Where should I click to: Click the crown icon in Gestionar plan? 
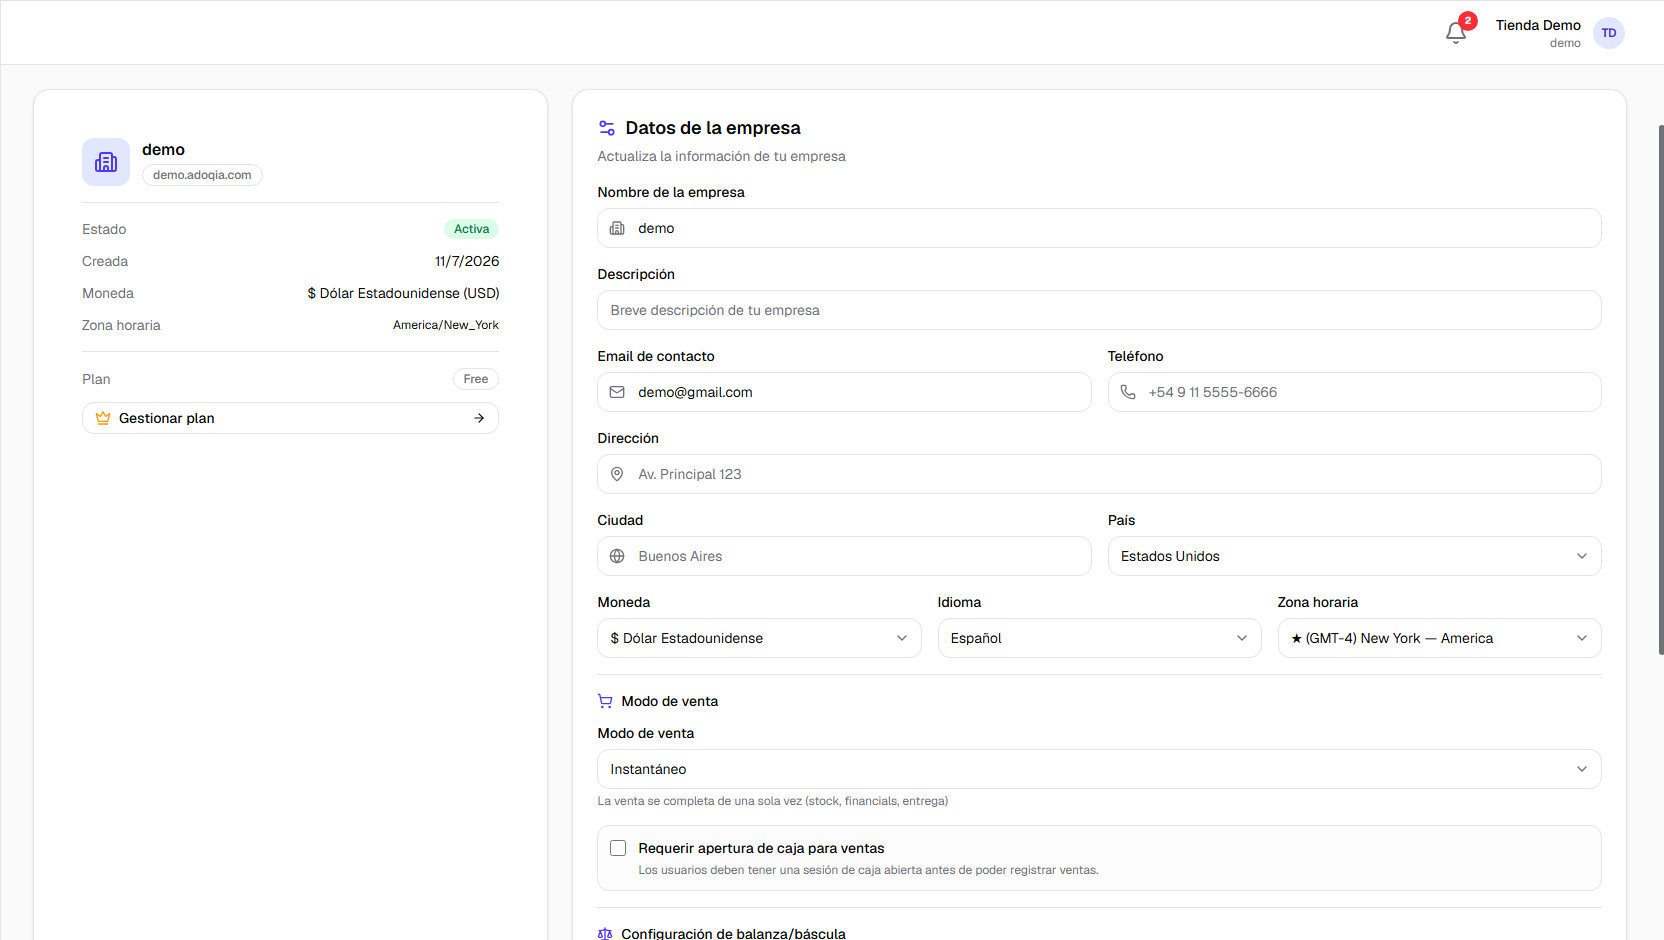point(103,418)
